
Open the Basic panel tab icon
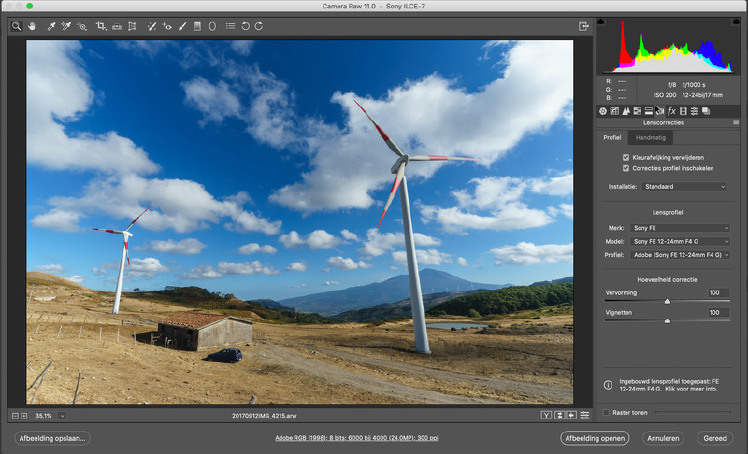click(x=603, y=111)
